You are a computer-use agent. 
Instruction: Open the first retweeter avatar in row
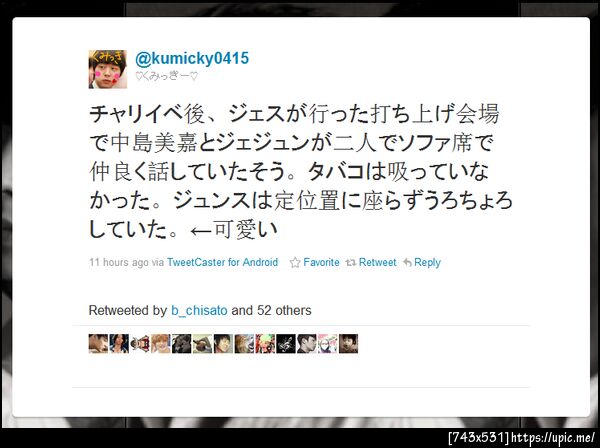tap(98, 343)
